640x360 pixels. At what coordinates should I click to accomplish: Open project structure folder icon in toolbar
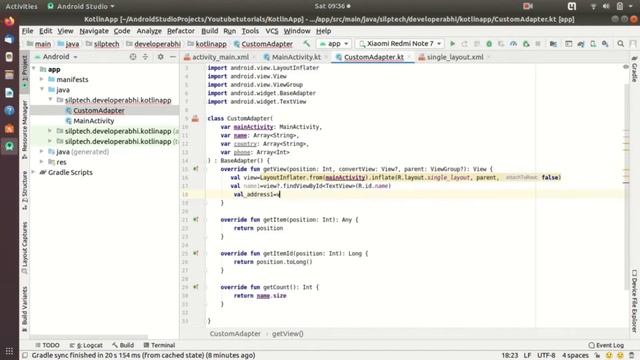click(x=553, y=43)
